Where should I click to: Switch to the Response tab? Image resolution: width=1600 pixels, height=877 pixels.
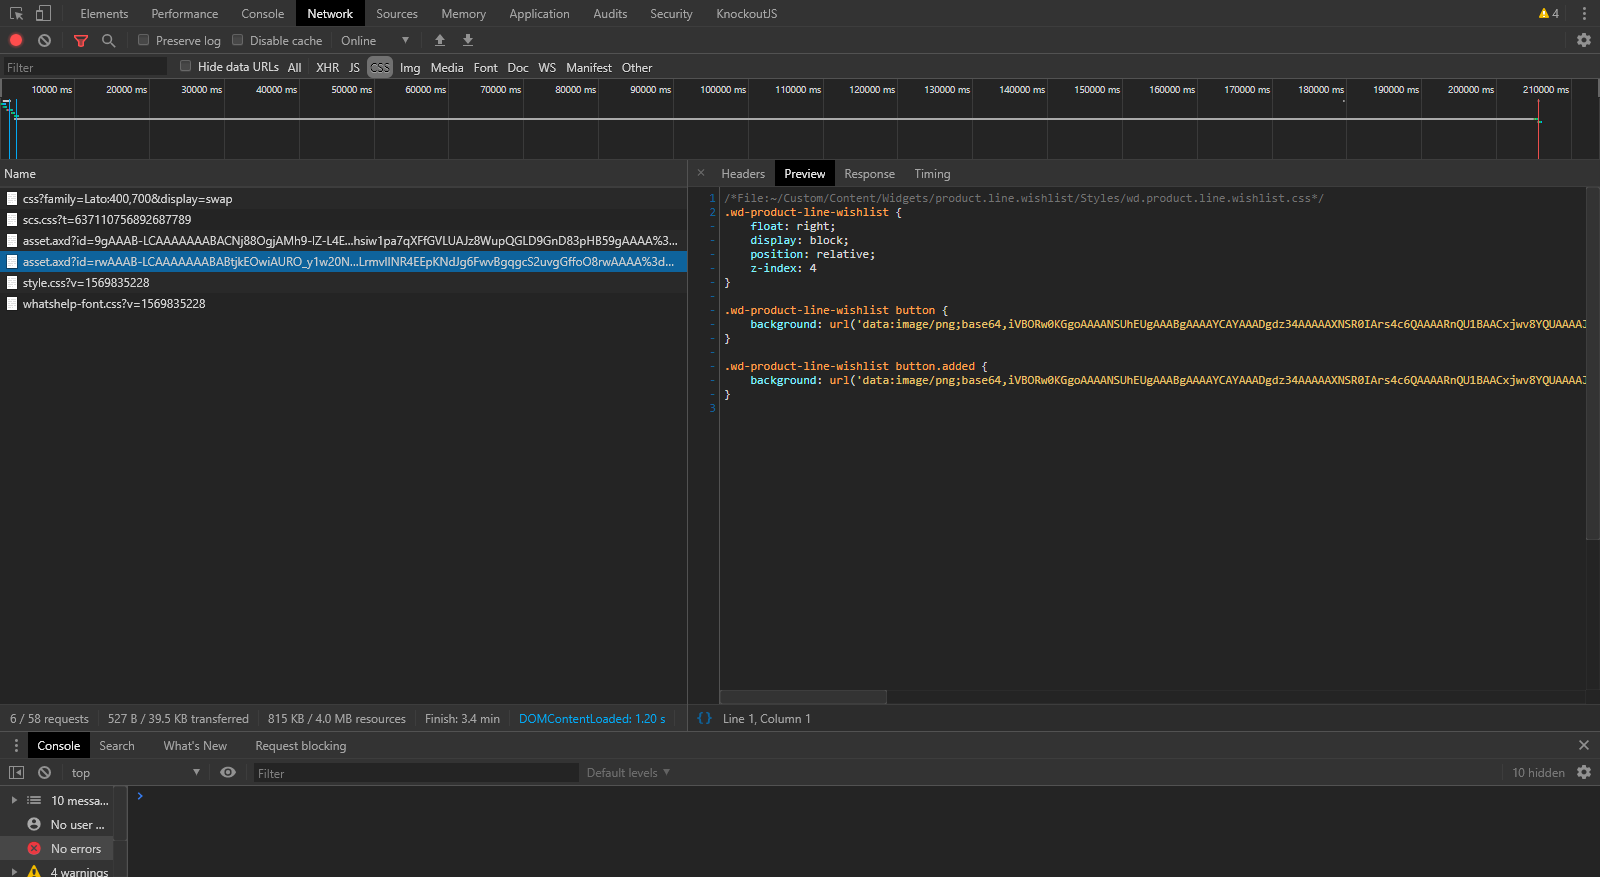pos(870,174)
